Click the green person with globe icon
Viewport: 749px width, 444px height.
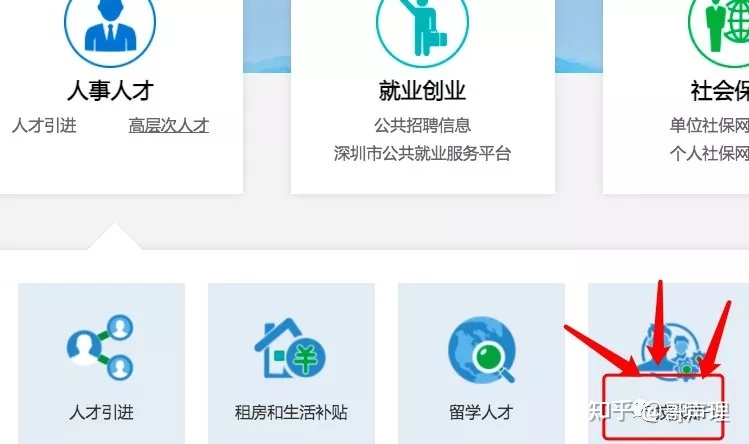[x=721, y=26]
